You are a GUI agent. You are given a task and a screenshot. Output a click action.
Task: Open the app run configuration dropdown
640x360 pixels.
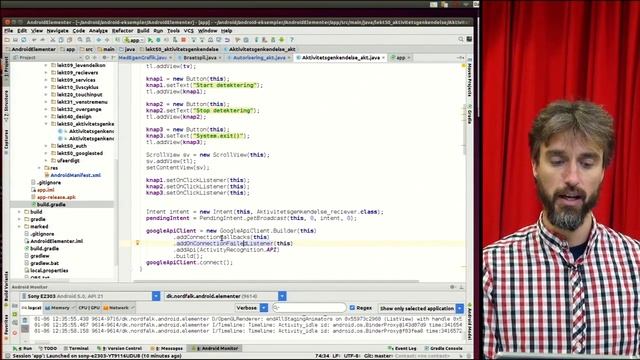coord(134,40)
